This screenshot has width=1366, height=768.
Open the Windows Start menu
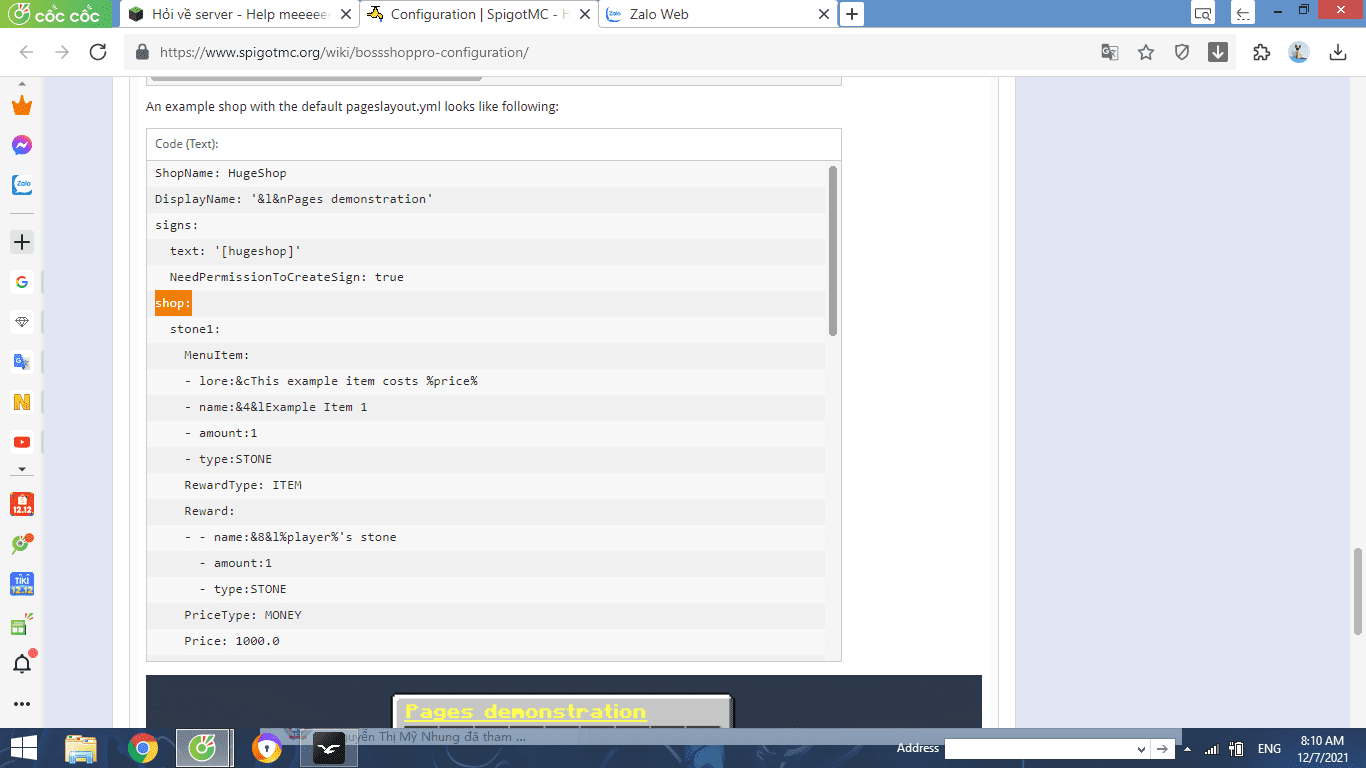(23, 748)
